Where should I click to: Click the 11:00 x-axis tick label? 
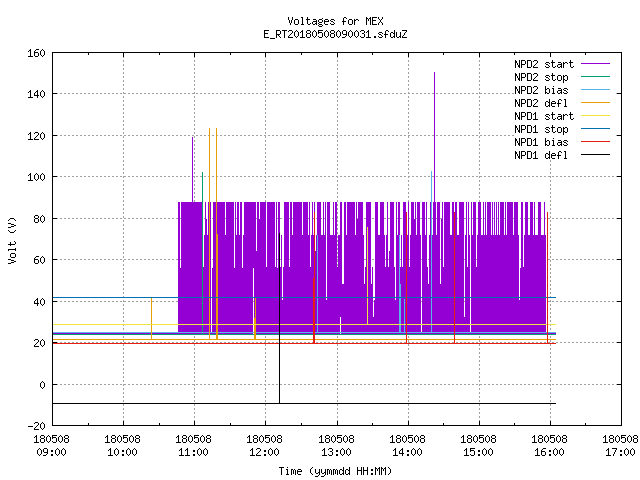[x=193, y=452]
